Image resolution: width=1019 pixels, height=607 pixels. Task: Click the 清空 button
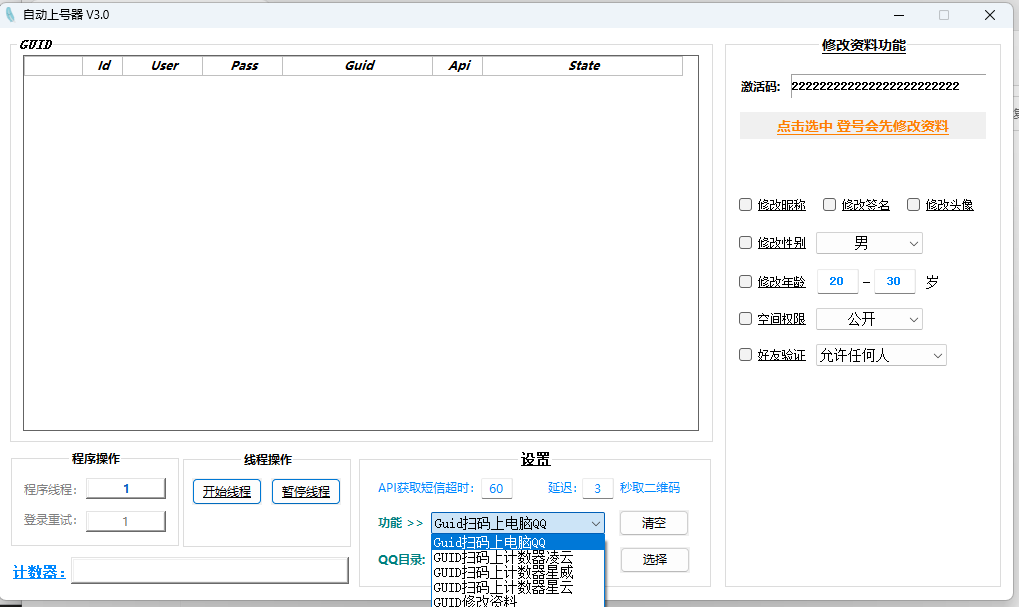(654, 523)
